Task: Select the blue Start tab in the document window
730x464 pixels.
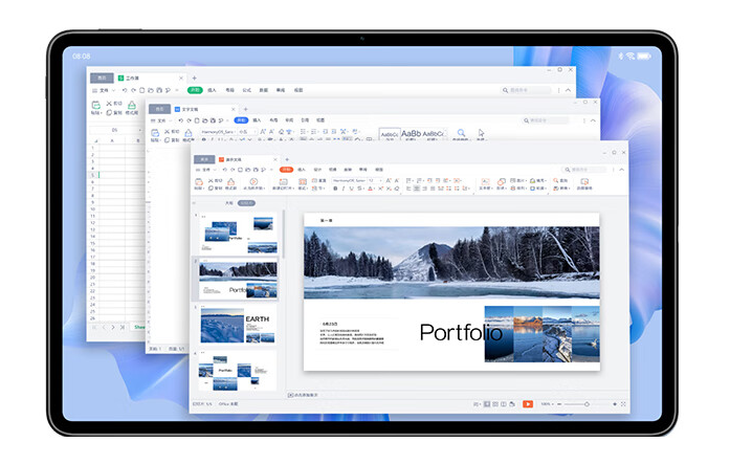Action: 241,120
